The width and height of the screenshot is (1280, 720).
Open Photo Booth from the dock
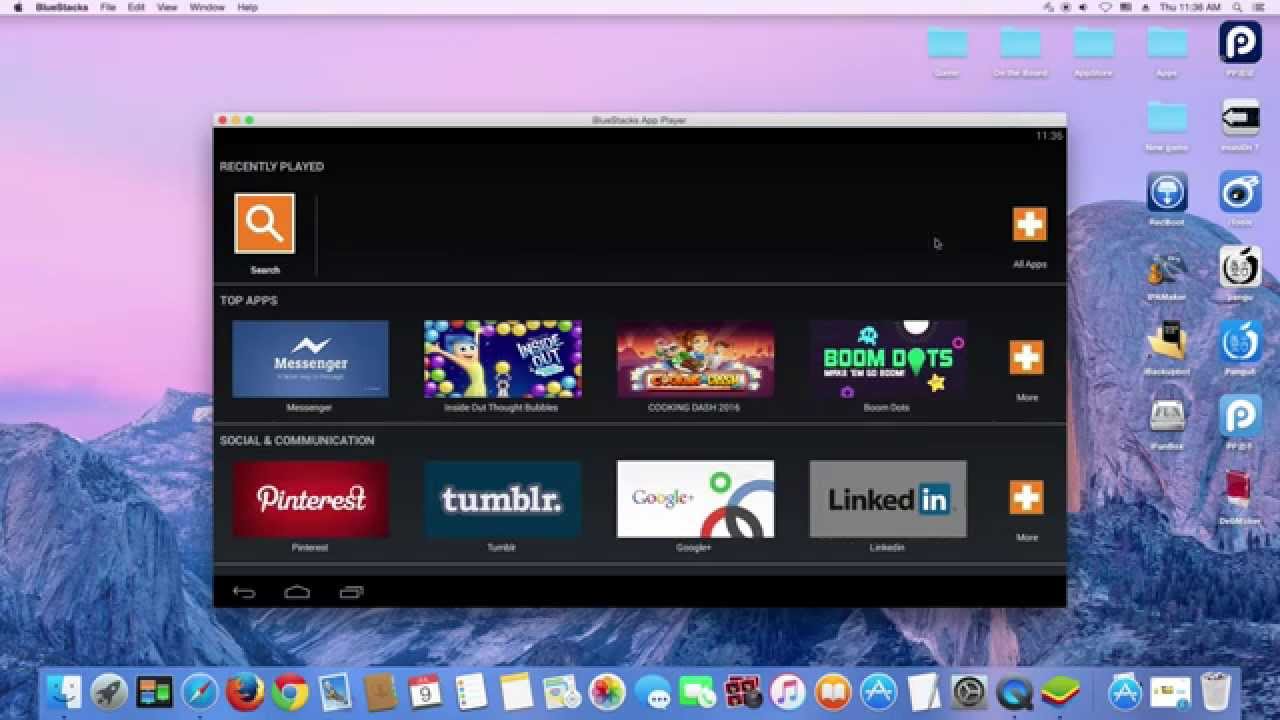click(x=743, y=692)
